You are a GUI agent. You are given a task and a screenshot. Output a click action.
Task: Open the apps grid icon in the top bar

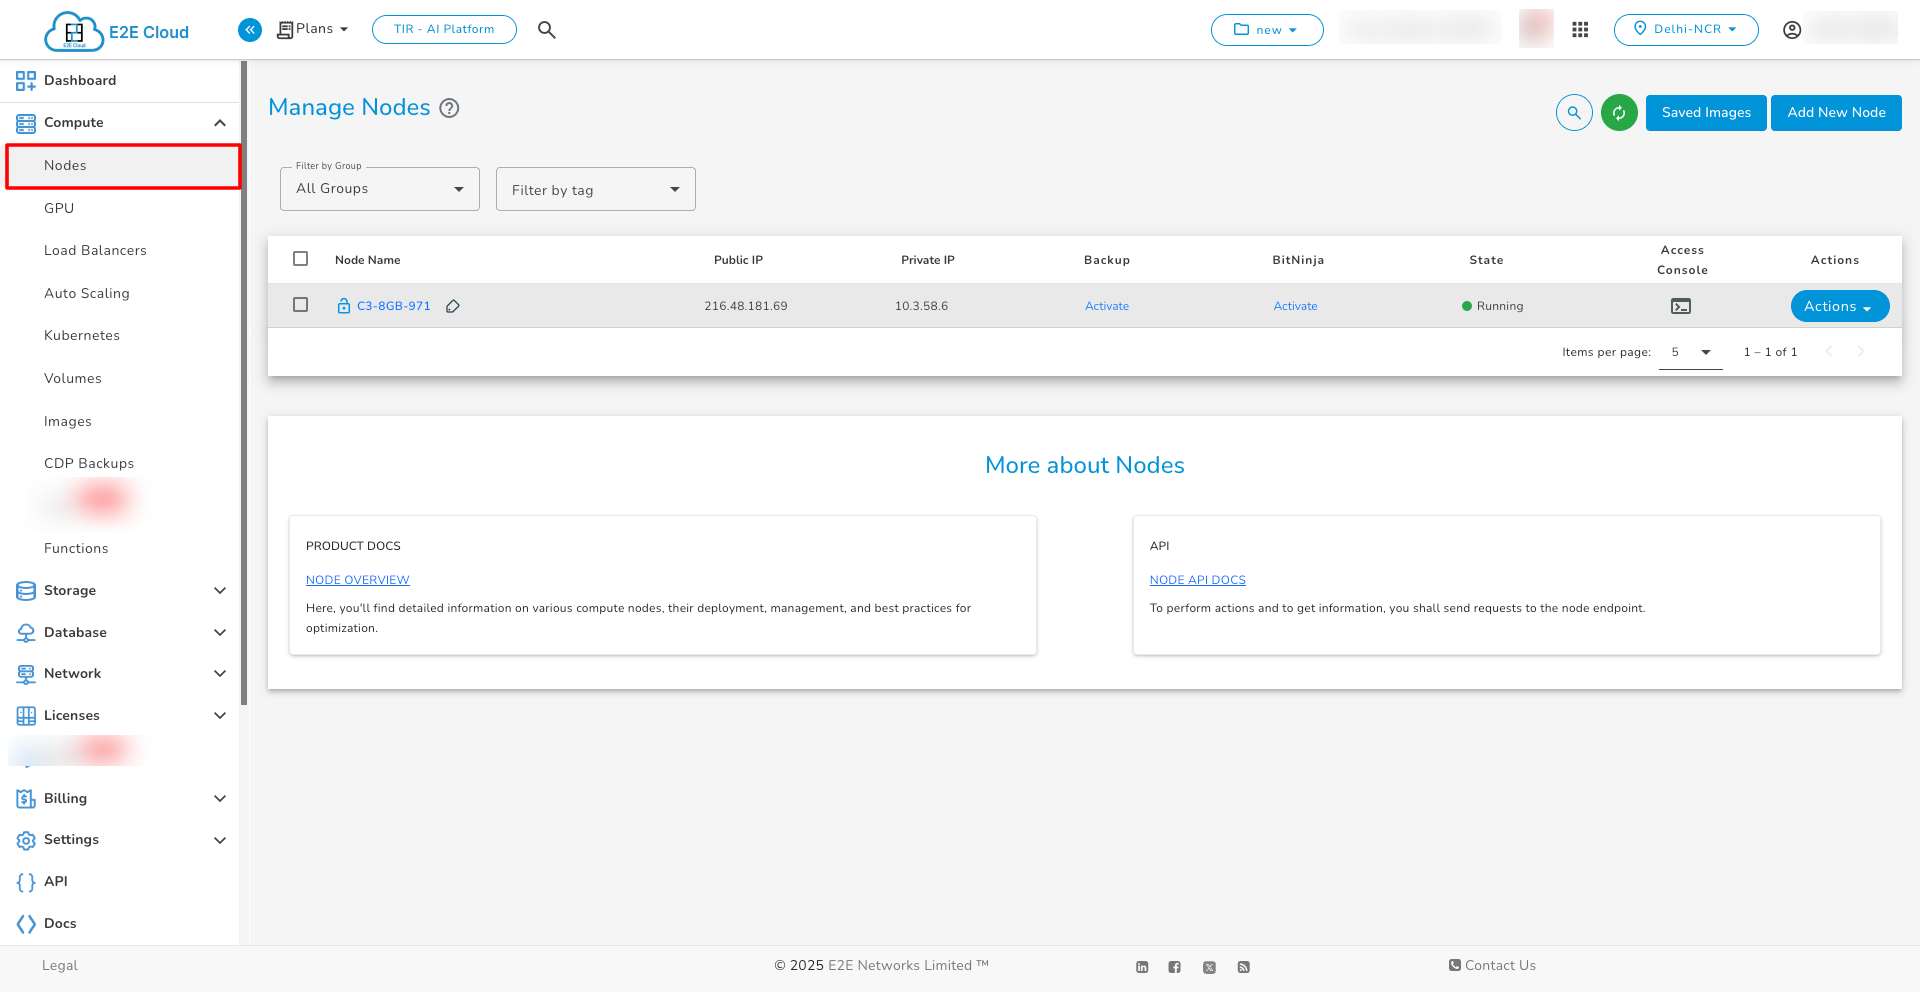tap(1580, 30)
